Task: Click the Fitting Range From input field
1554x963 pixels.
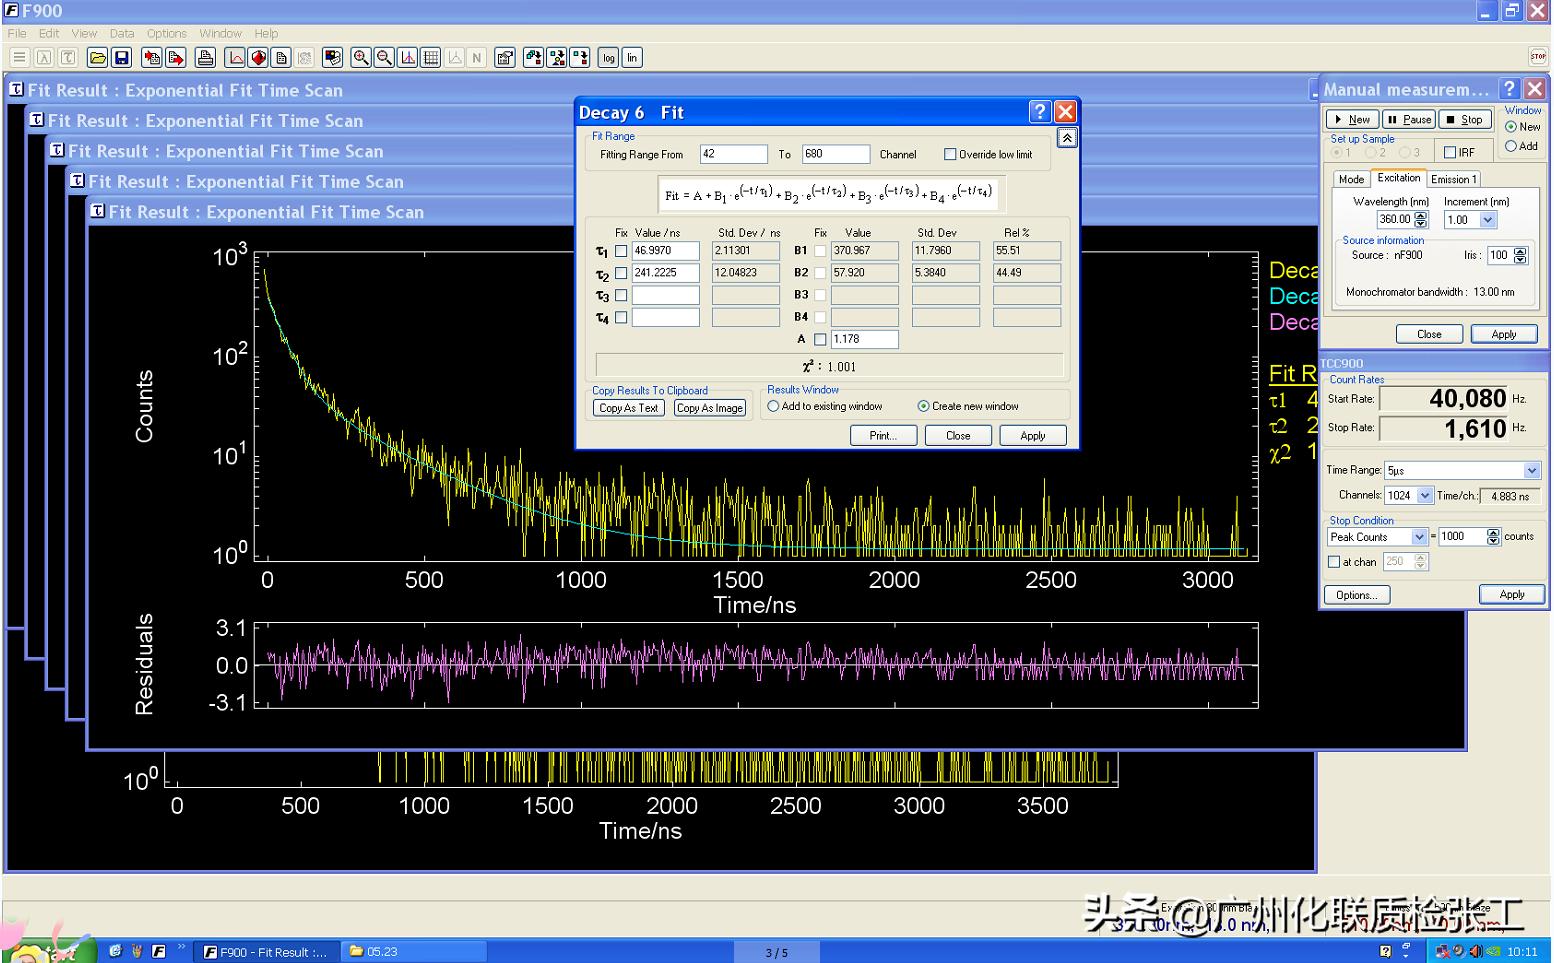Action: click(733, 154)
